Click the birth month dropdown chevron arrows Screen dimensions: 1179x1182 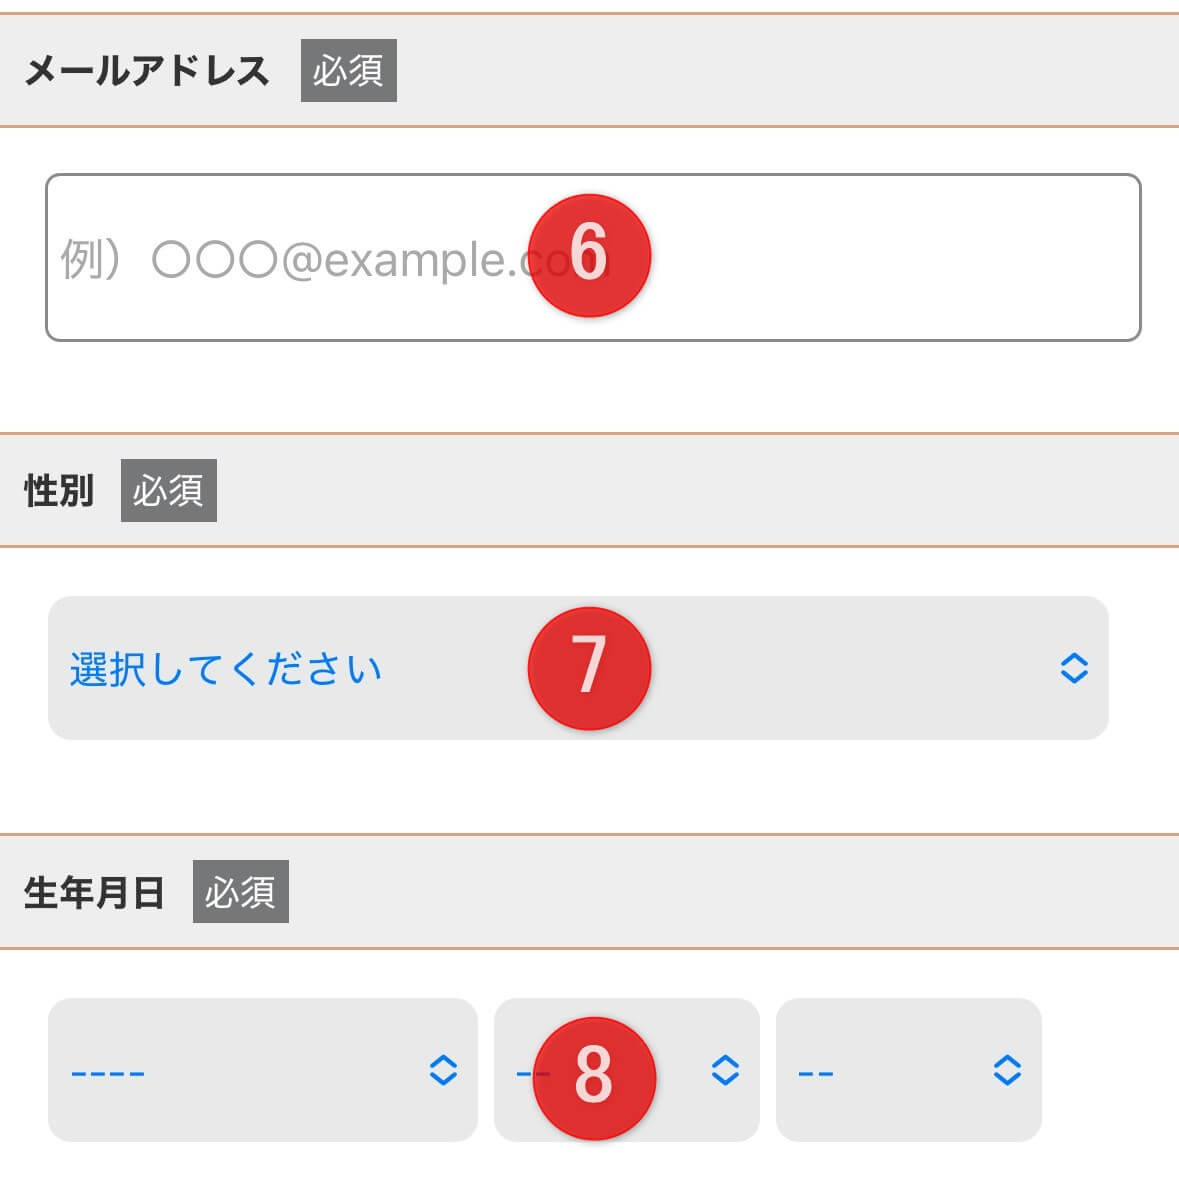[x=725, y=1070]
